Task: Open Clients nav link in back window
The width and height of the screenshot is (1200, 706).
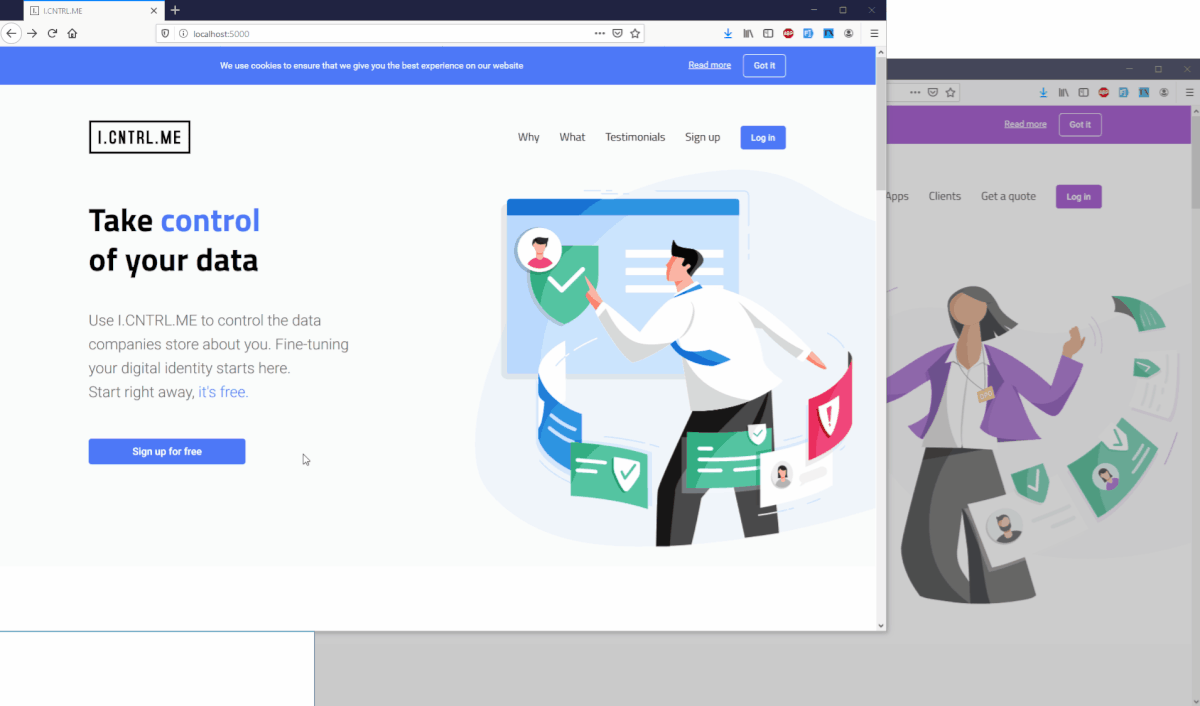Action: point(944,196)
